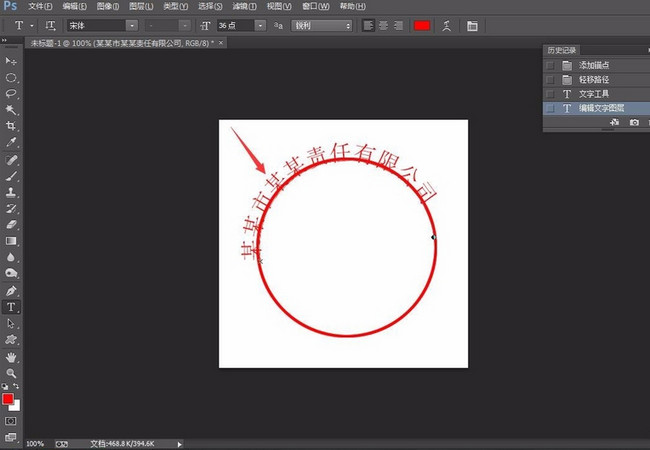The height and width of the screenshot is (450, 650).
Task: Click the 100% zoom level field in status bar
Action: tap(35, 443)
